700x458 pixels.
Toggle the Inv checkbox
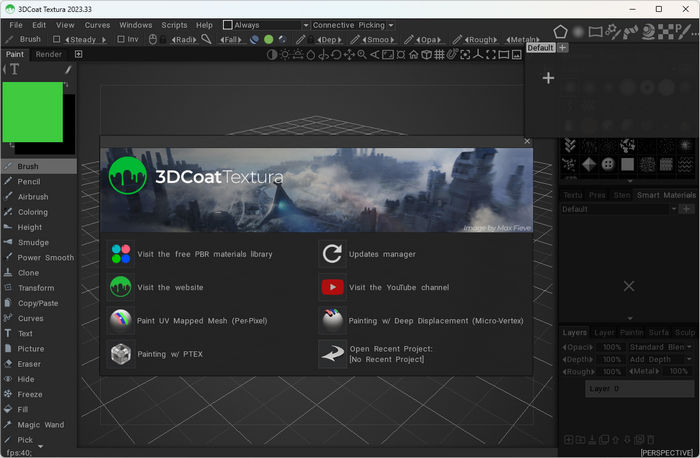click(121, 40)
